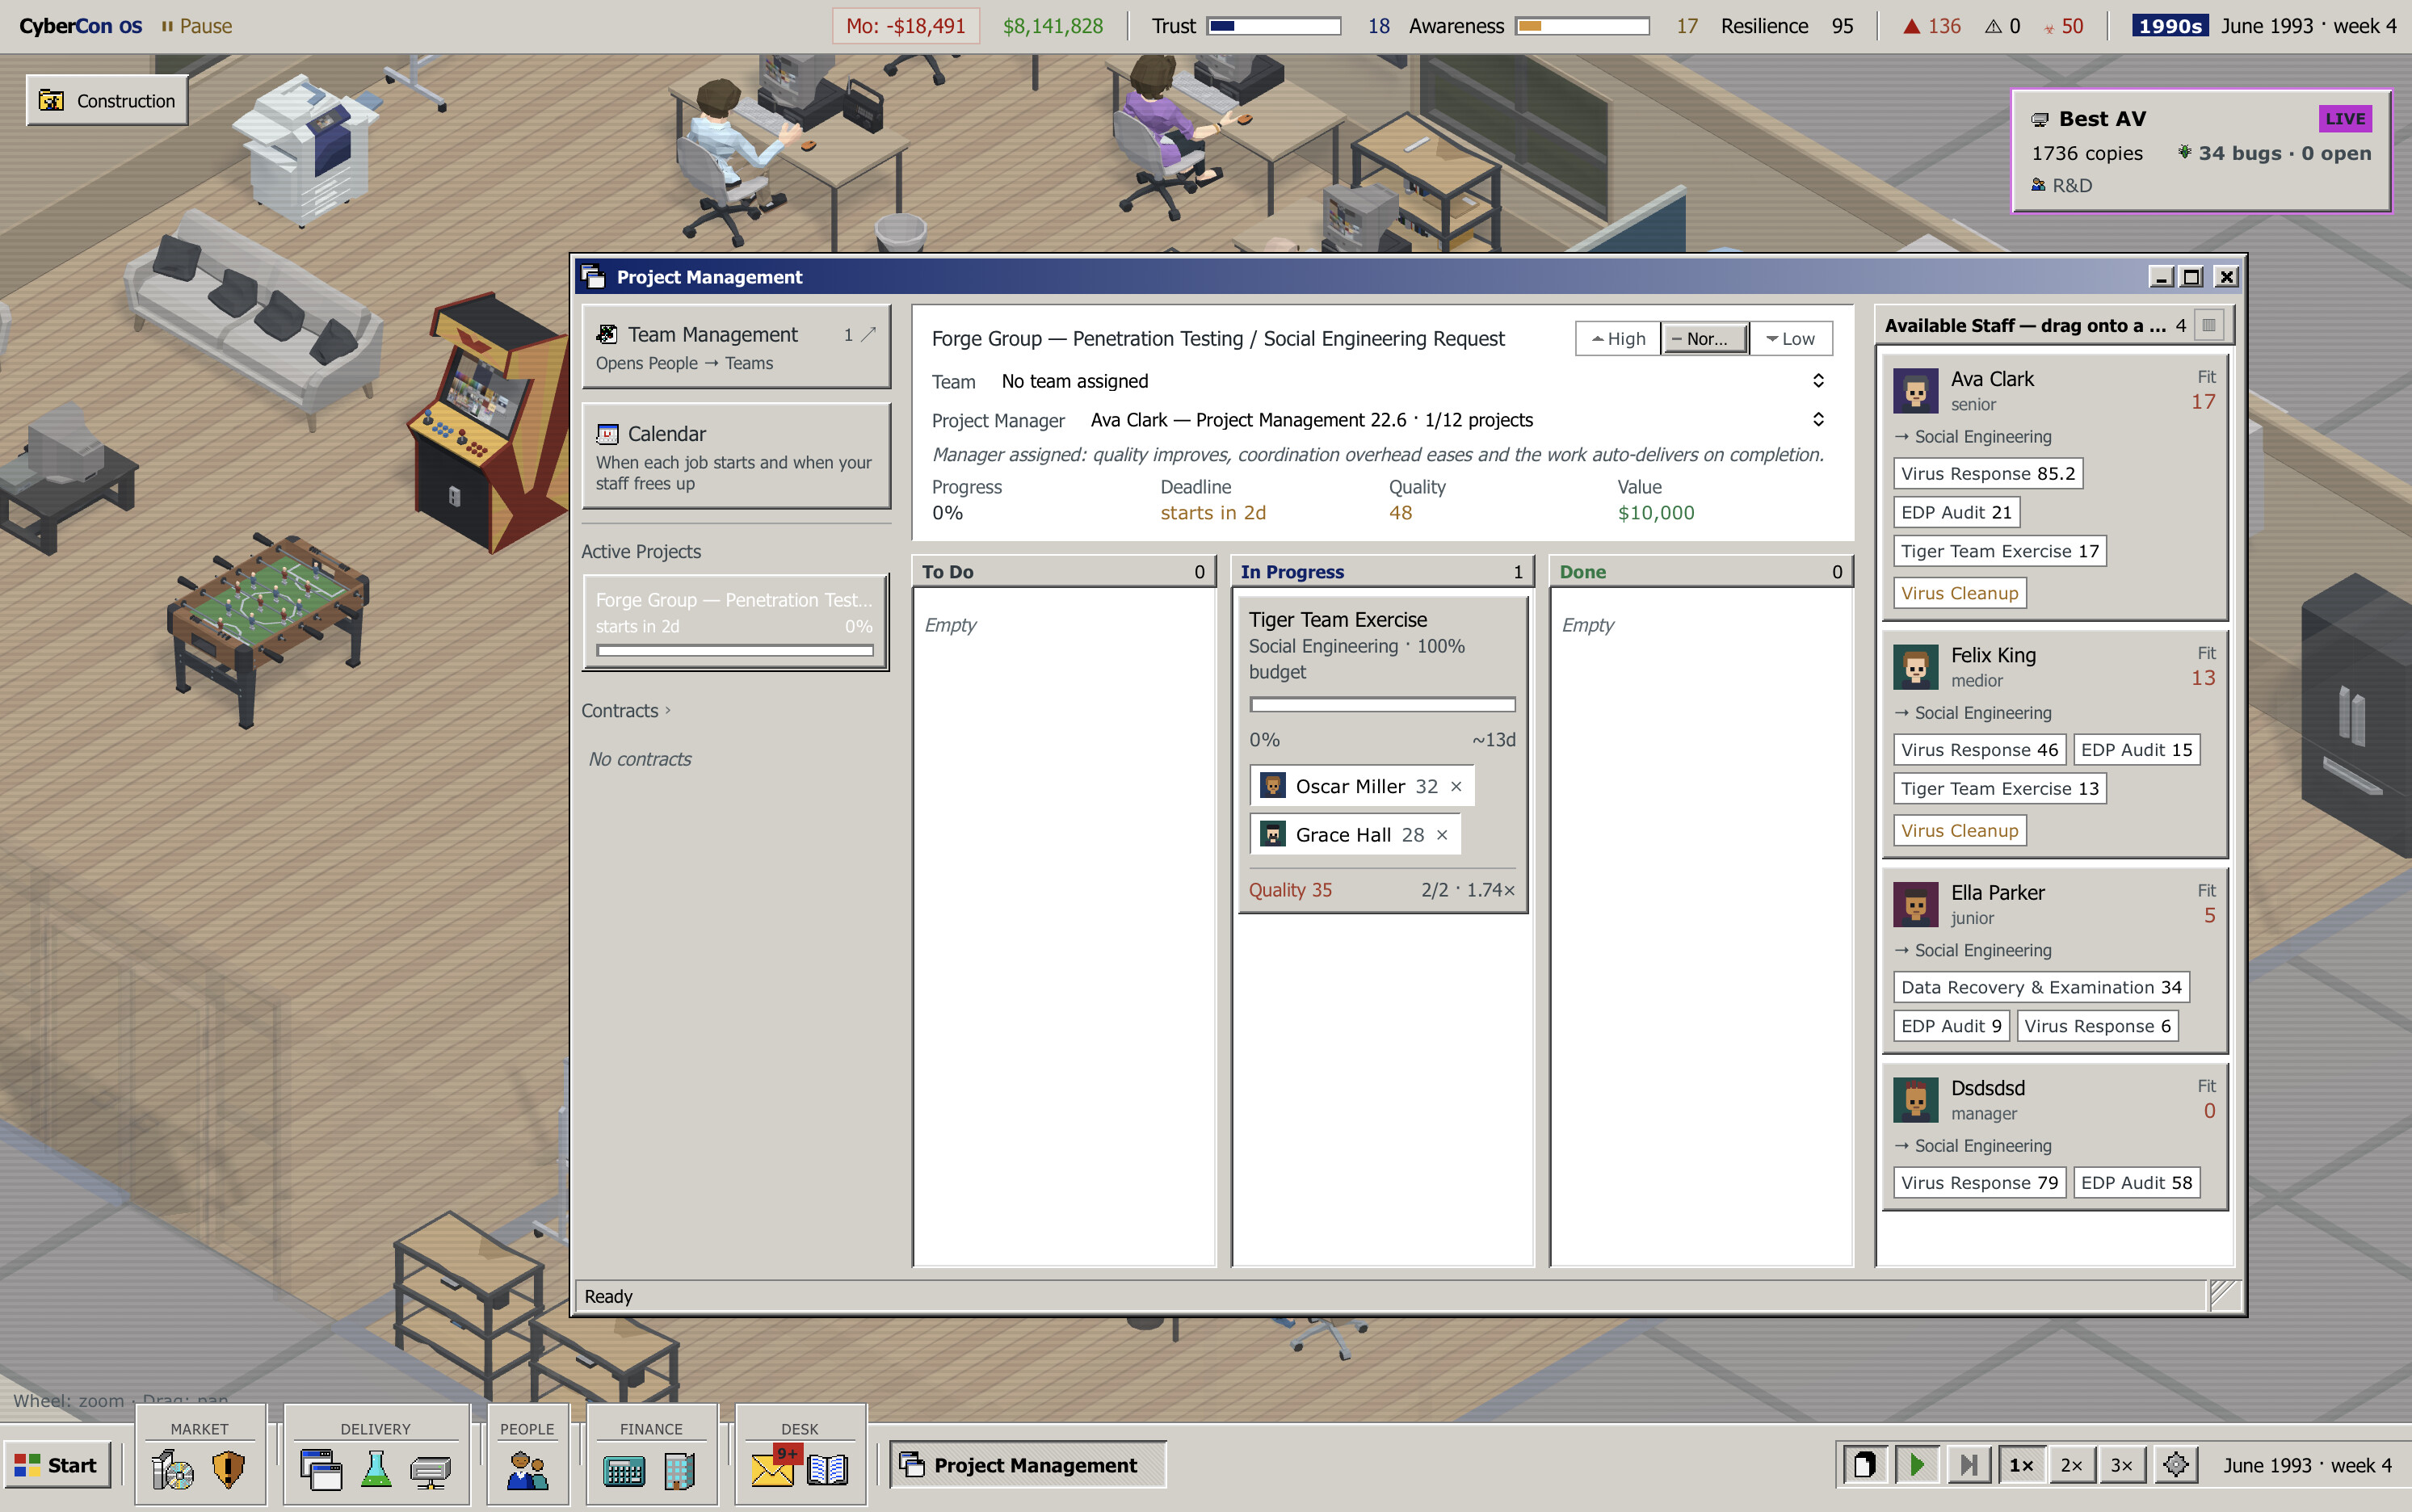
Task: Open the stacked windows icon under DELIVERY
Action: [321, 1469]
